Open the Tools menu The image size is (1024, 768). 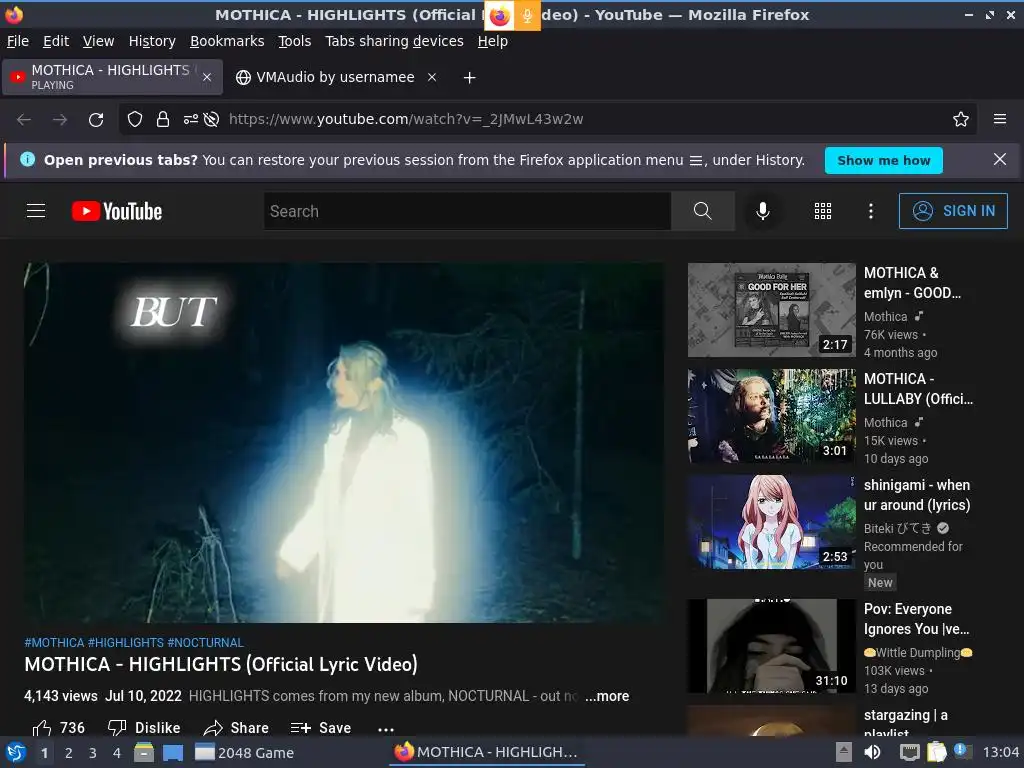295,41
